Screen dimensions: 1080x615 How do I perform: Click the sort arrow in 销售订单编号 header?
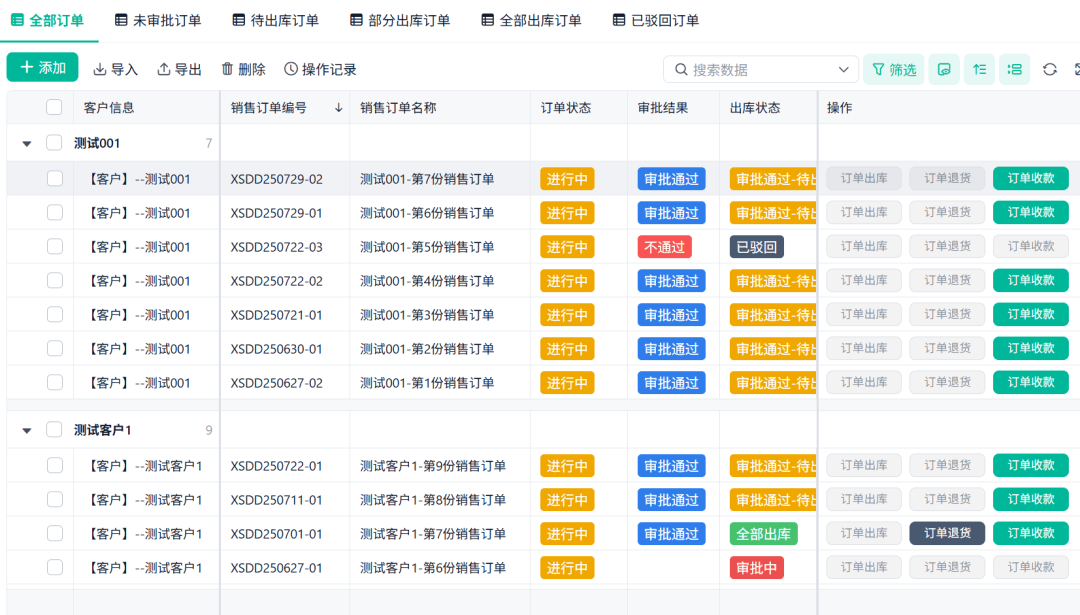tap(338, 107)
